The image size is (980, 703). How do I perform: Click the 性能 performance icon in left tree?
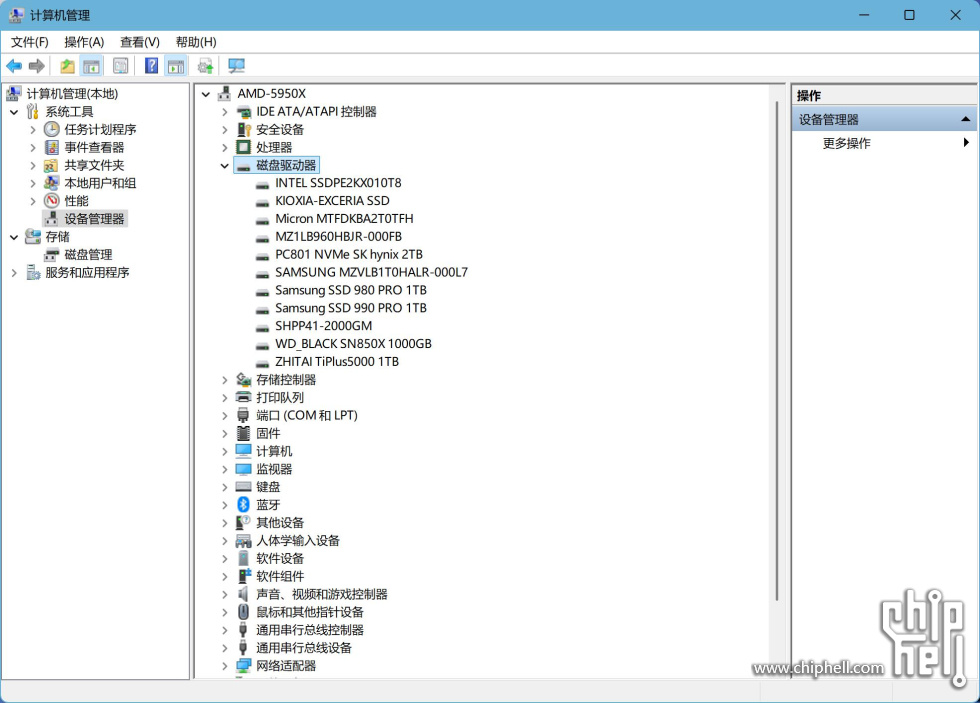point(51,201)
